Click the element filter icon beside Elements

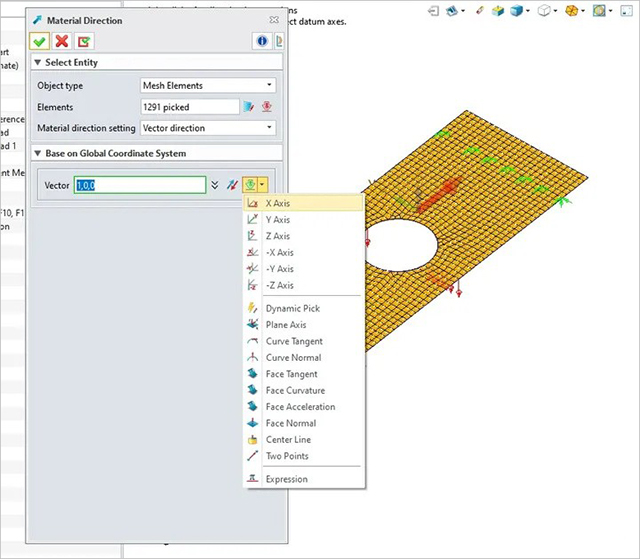[249, 107]
